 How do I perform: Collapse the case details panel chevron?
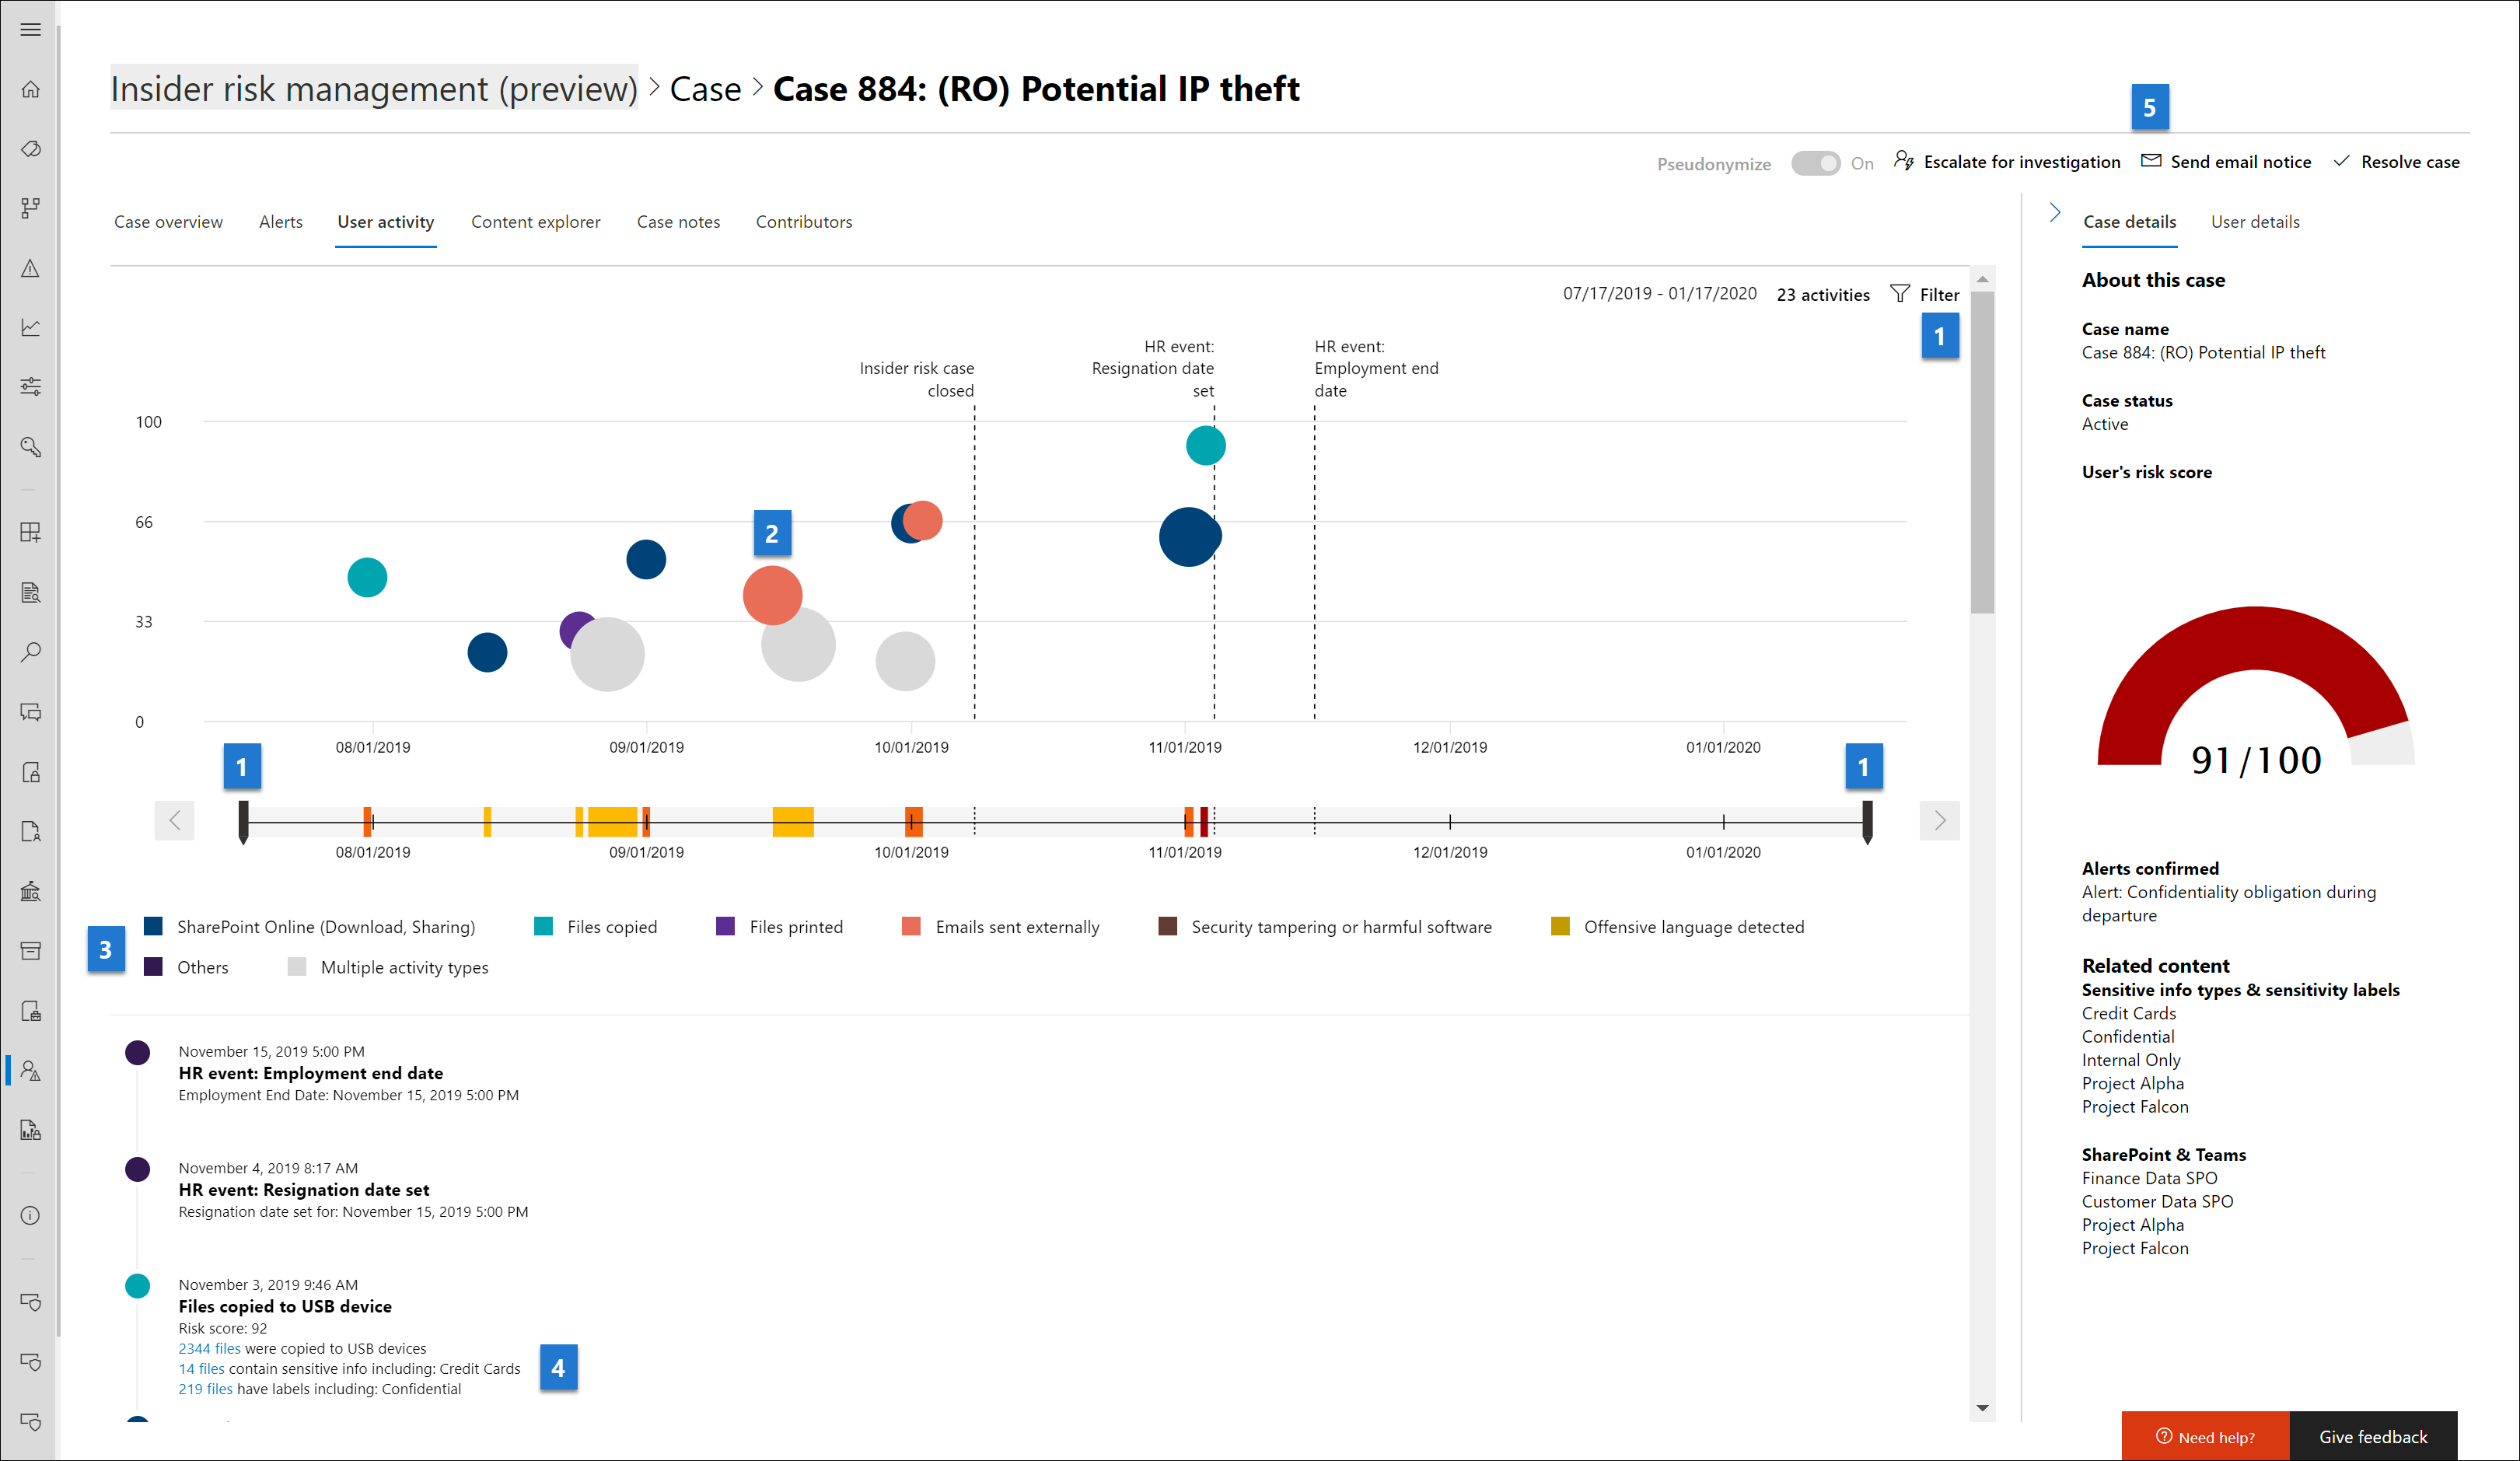coord(2055,213)
